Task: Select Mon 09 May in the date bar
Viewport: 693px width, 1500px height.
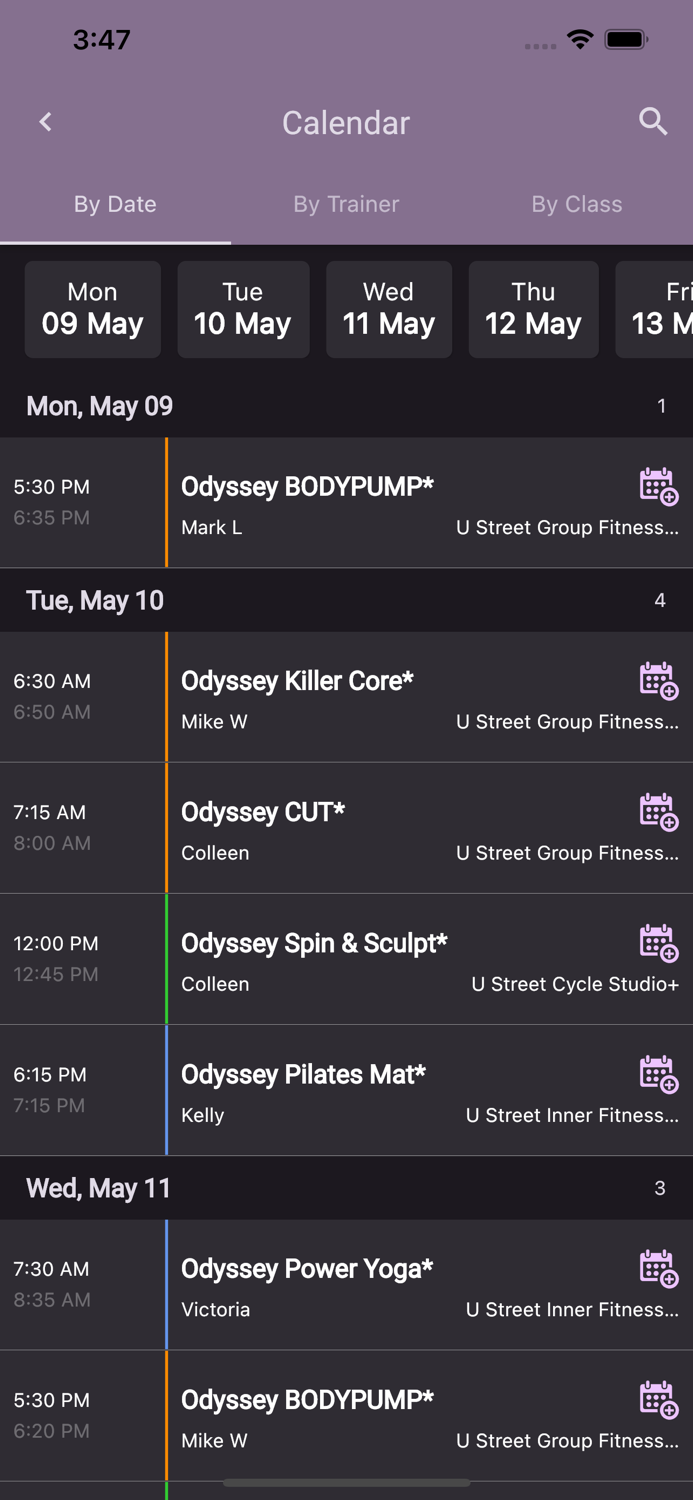Action: pyautogui.click(x=92, y=309)
